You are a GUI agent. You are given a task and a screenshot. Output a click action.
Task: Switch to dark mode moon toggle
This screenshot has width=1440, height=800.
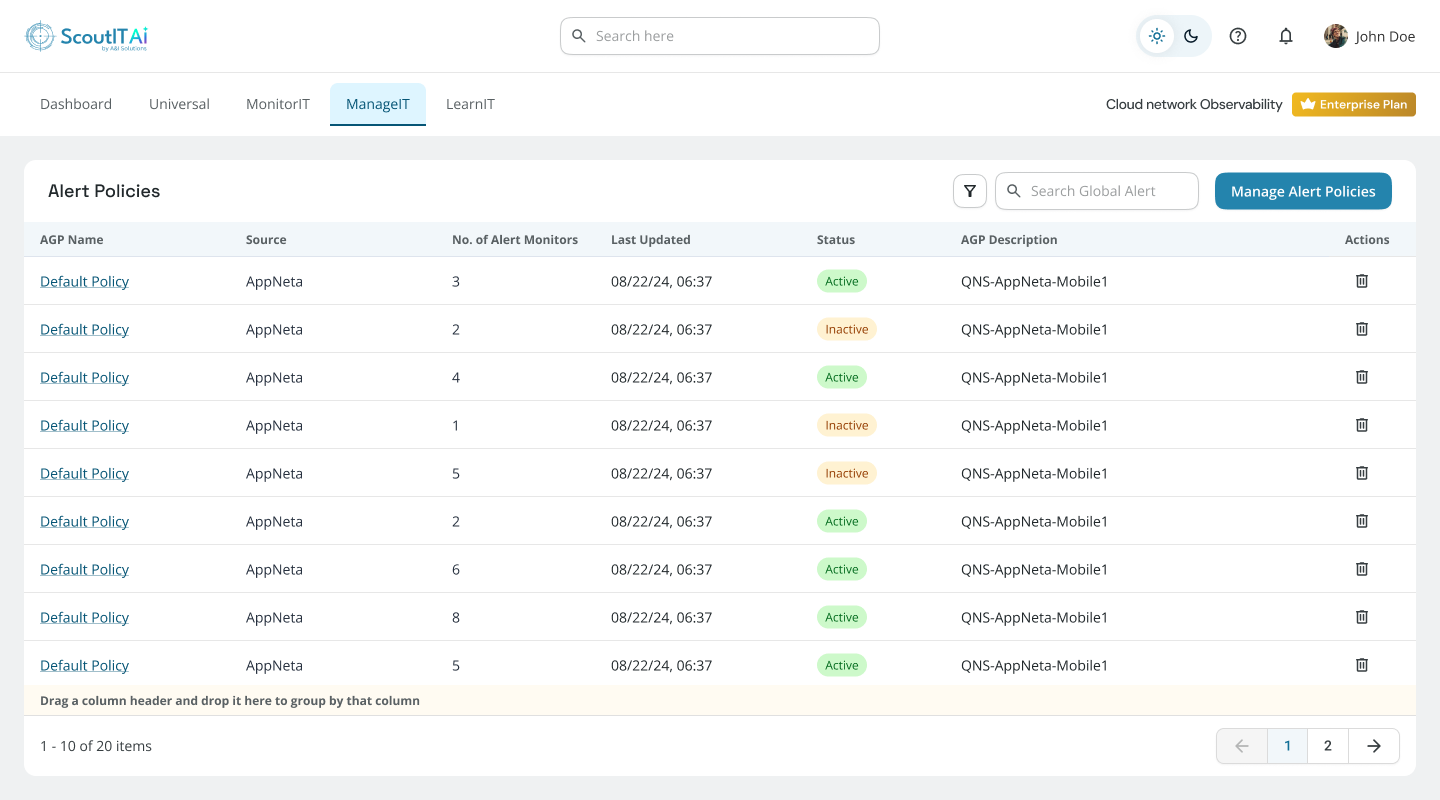click(x=1191, y=36)
